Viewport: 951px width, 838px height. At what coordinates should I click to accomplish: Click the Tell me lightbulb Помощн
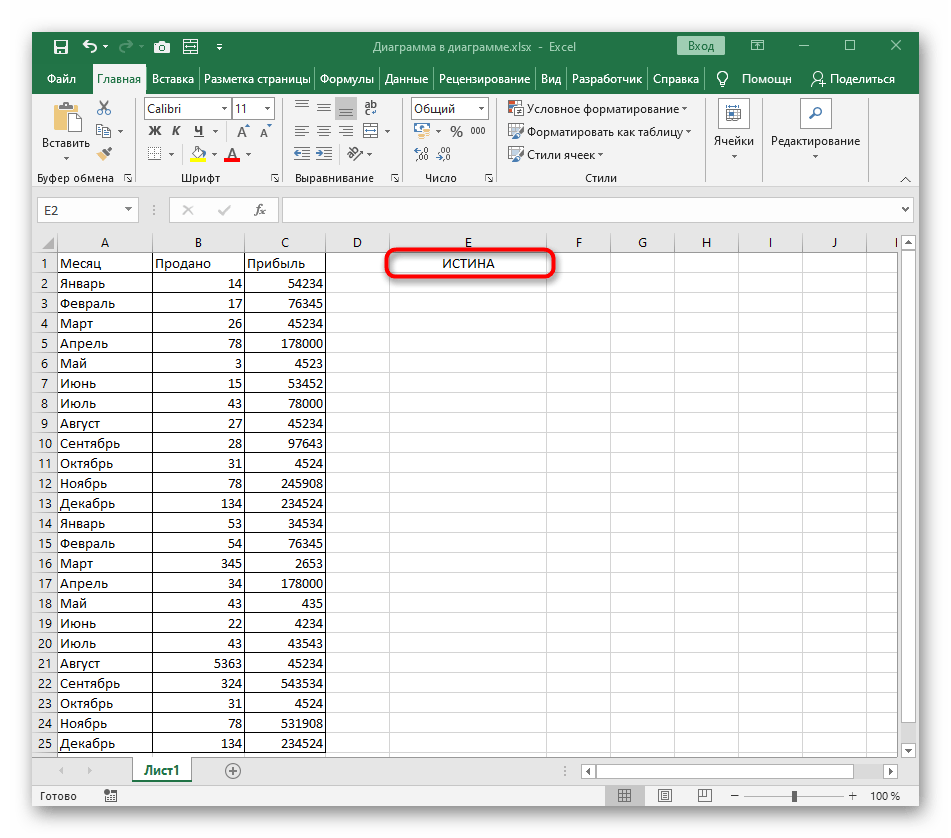point(754,79)
